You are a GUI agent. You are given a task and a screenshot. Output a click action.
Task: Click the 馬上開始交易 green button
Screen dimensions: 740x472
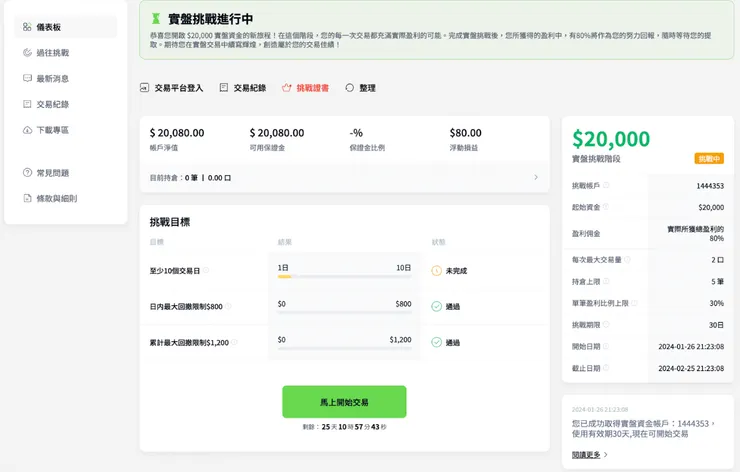click(x=344, y=402)
